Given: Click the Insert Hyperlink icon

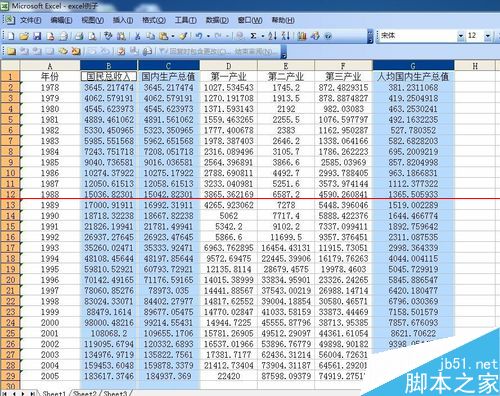Looking at the screenshot, I should pos(239,36).
